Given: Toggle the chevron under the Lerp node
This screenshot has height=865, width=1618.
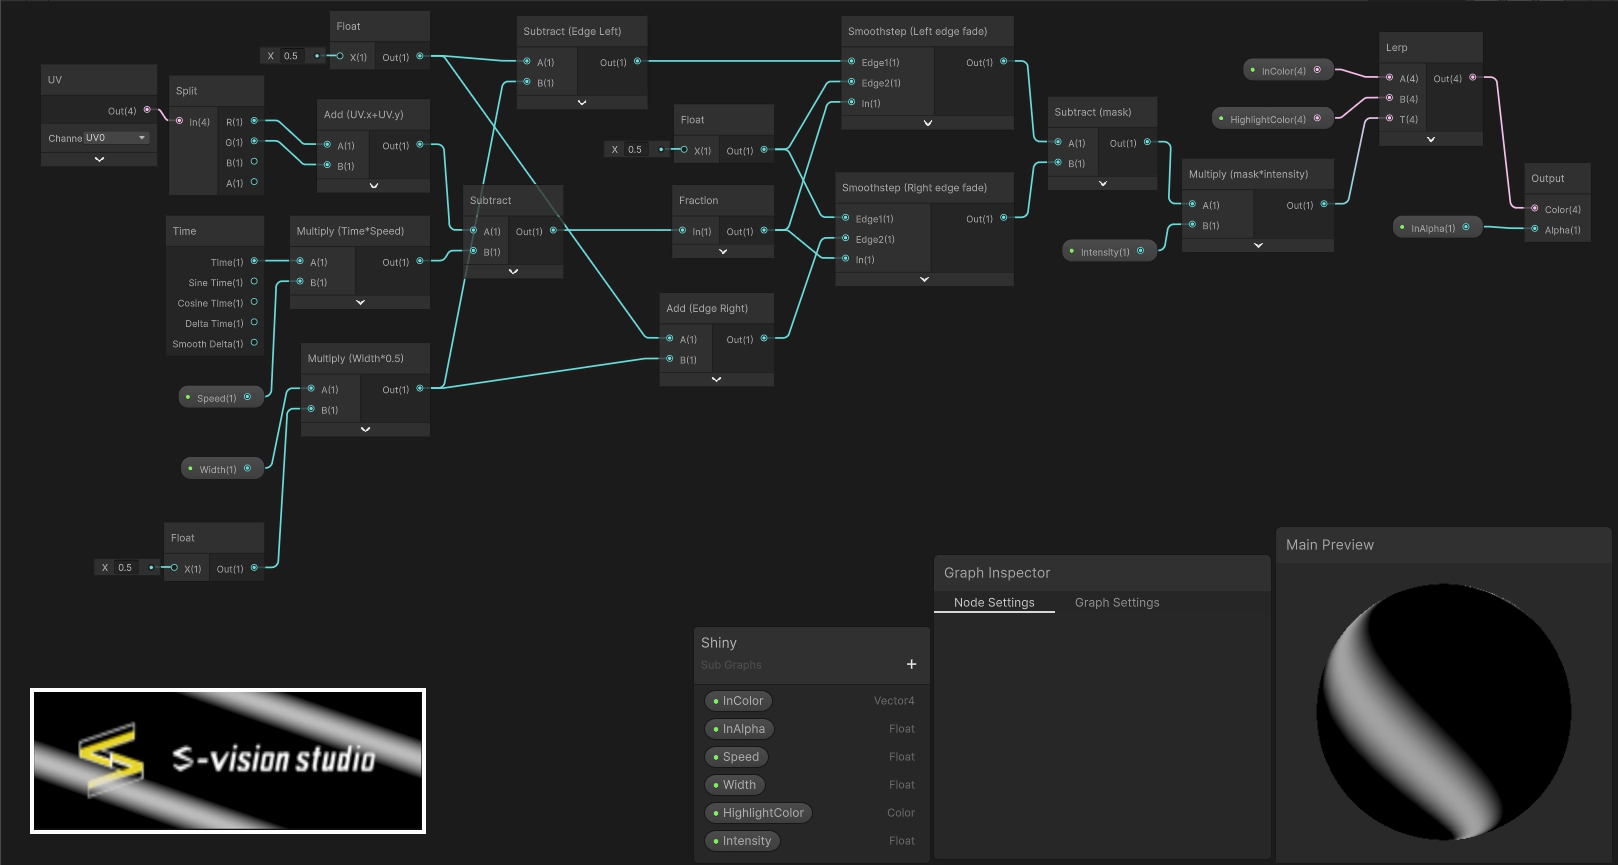Looking at the screenshot, I should 1430,139.
